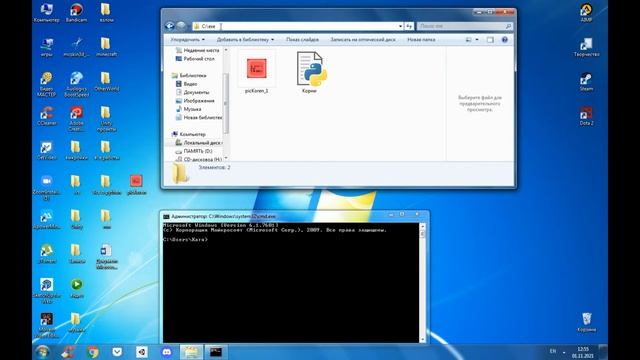Open the Корзина recycle bin
Screen dimensions: 640x360
(586, 322)
